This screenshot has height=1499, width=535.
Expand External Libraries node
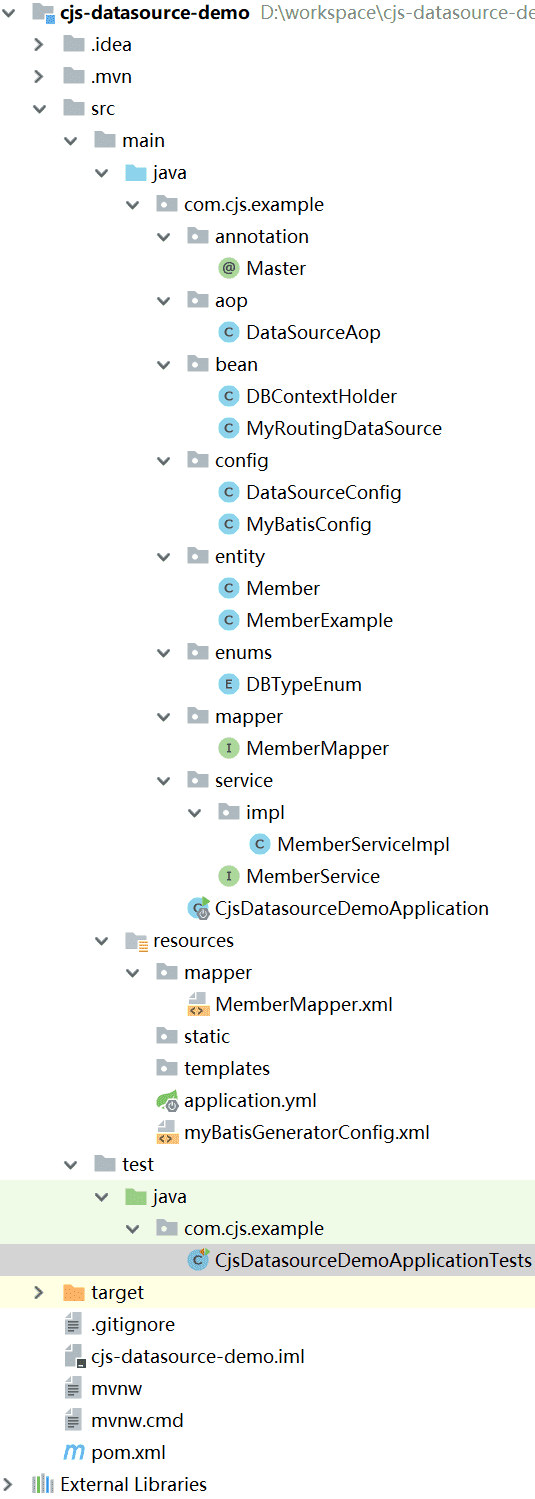9,1484
